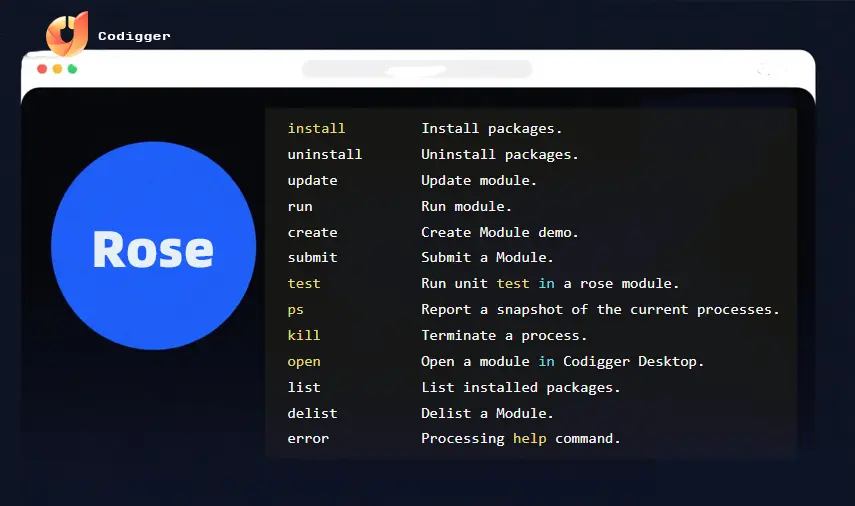Click 'Open a module in Codigger Desktop.'
The width and height of the screenshot is (855, 506).
(x=562, y=362)
